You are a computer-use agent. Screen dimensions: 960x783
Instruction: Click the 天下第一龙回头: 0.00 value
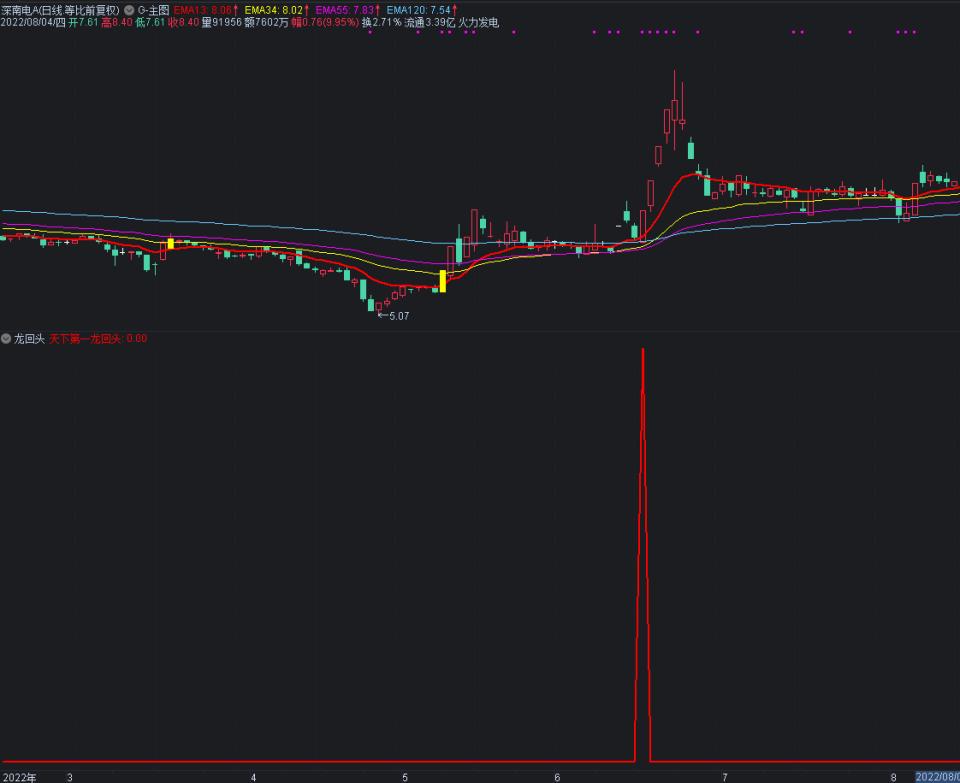(x=98, y=339)
